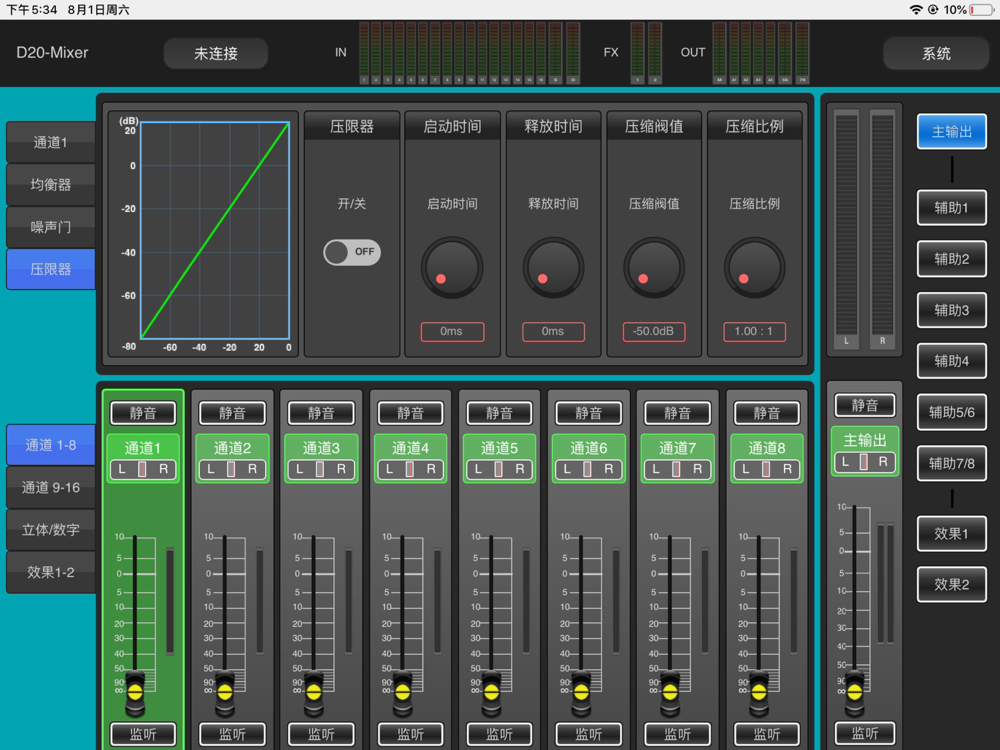Enable 监听 monitor for 通道1
The height and width of the screenshot is (750, 1000).
[143, 734]
